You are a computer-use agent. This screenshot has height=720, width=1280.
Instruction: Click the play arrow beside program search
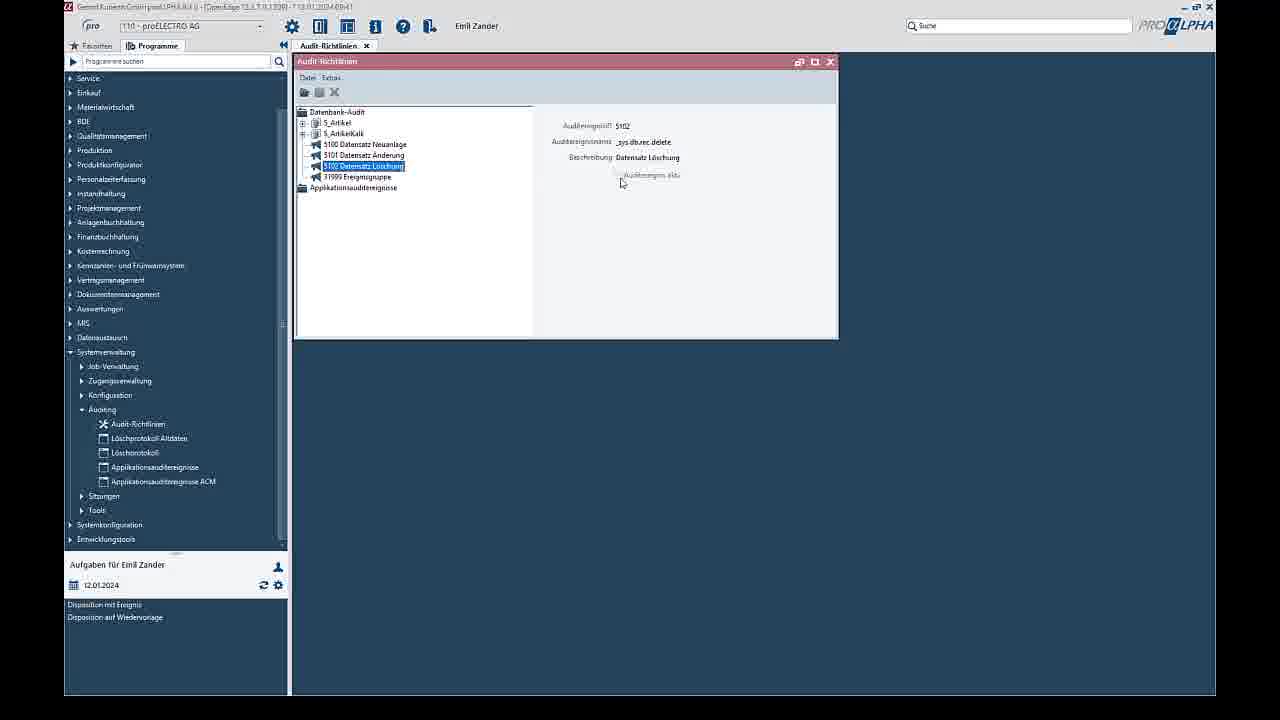tap(73, 62)
